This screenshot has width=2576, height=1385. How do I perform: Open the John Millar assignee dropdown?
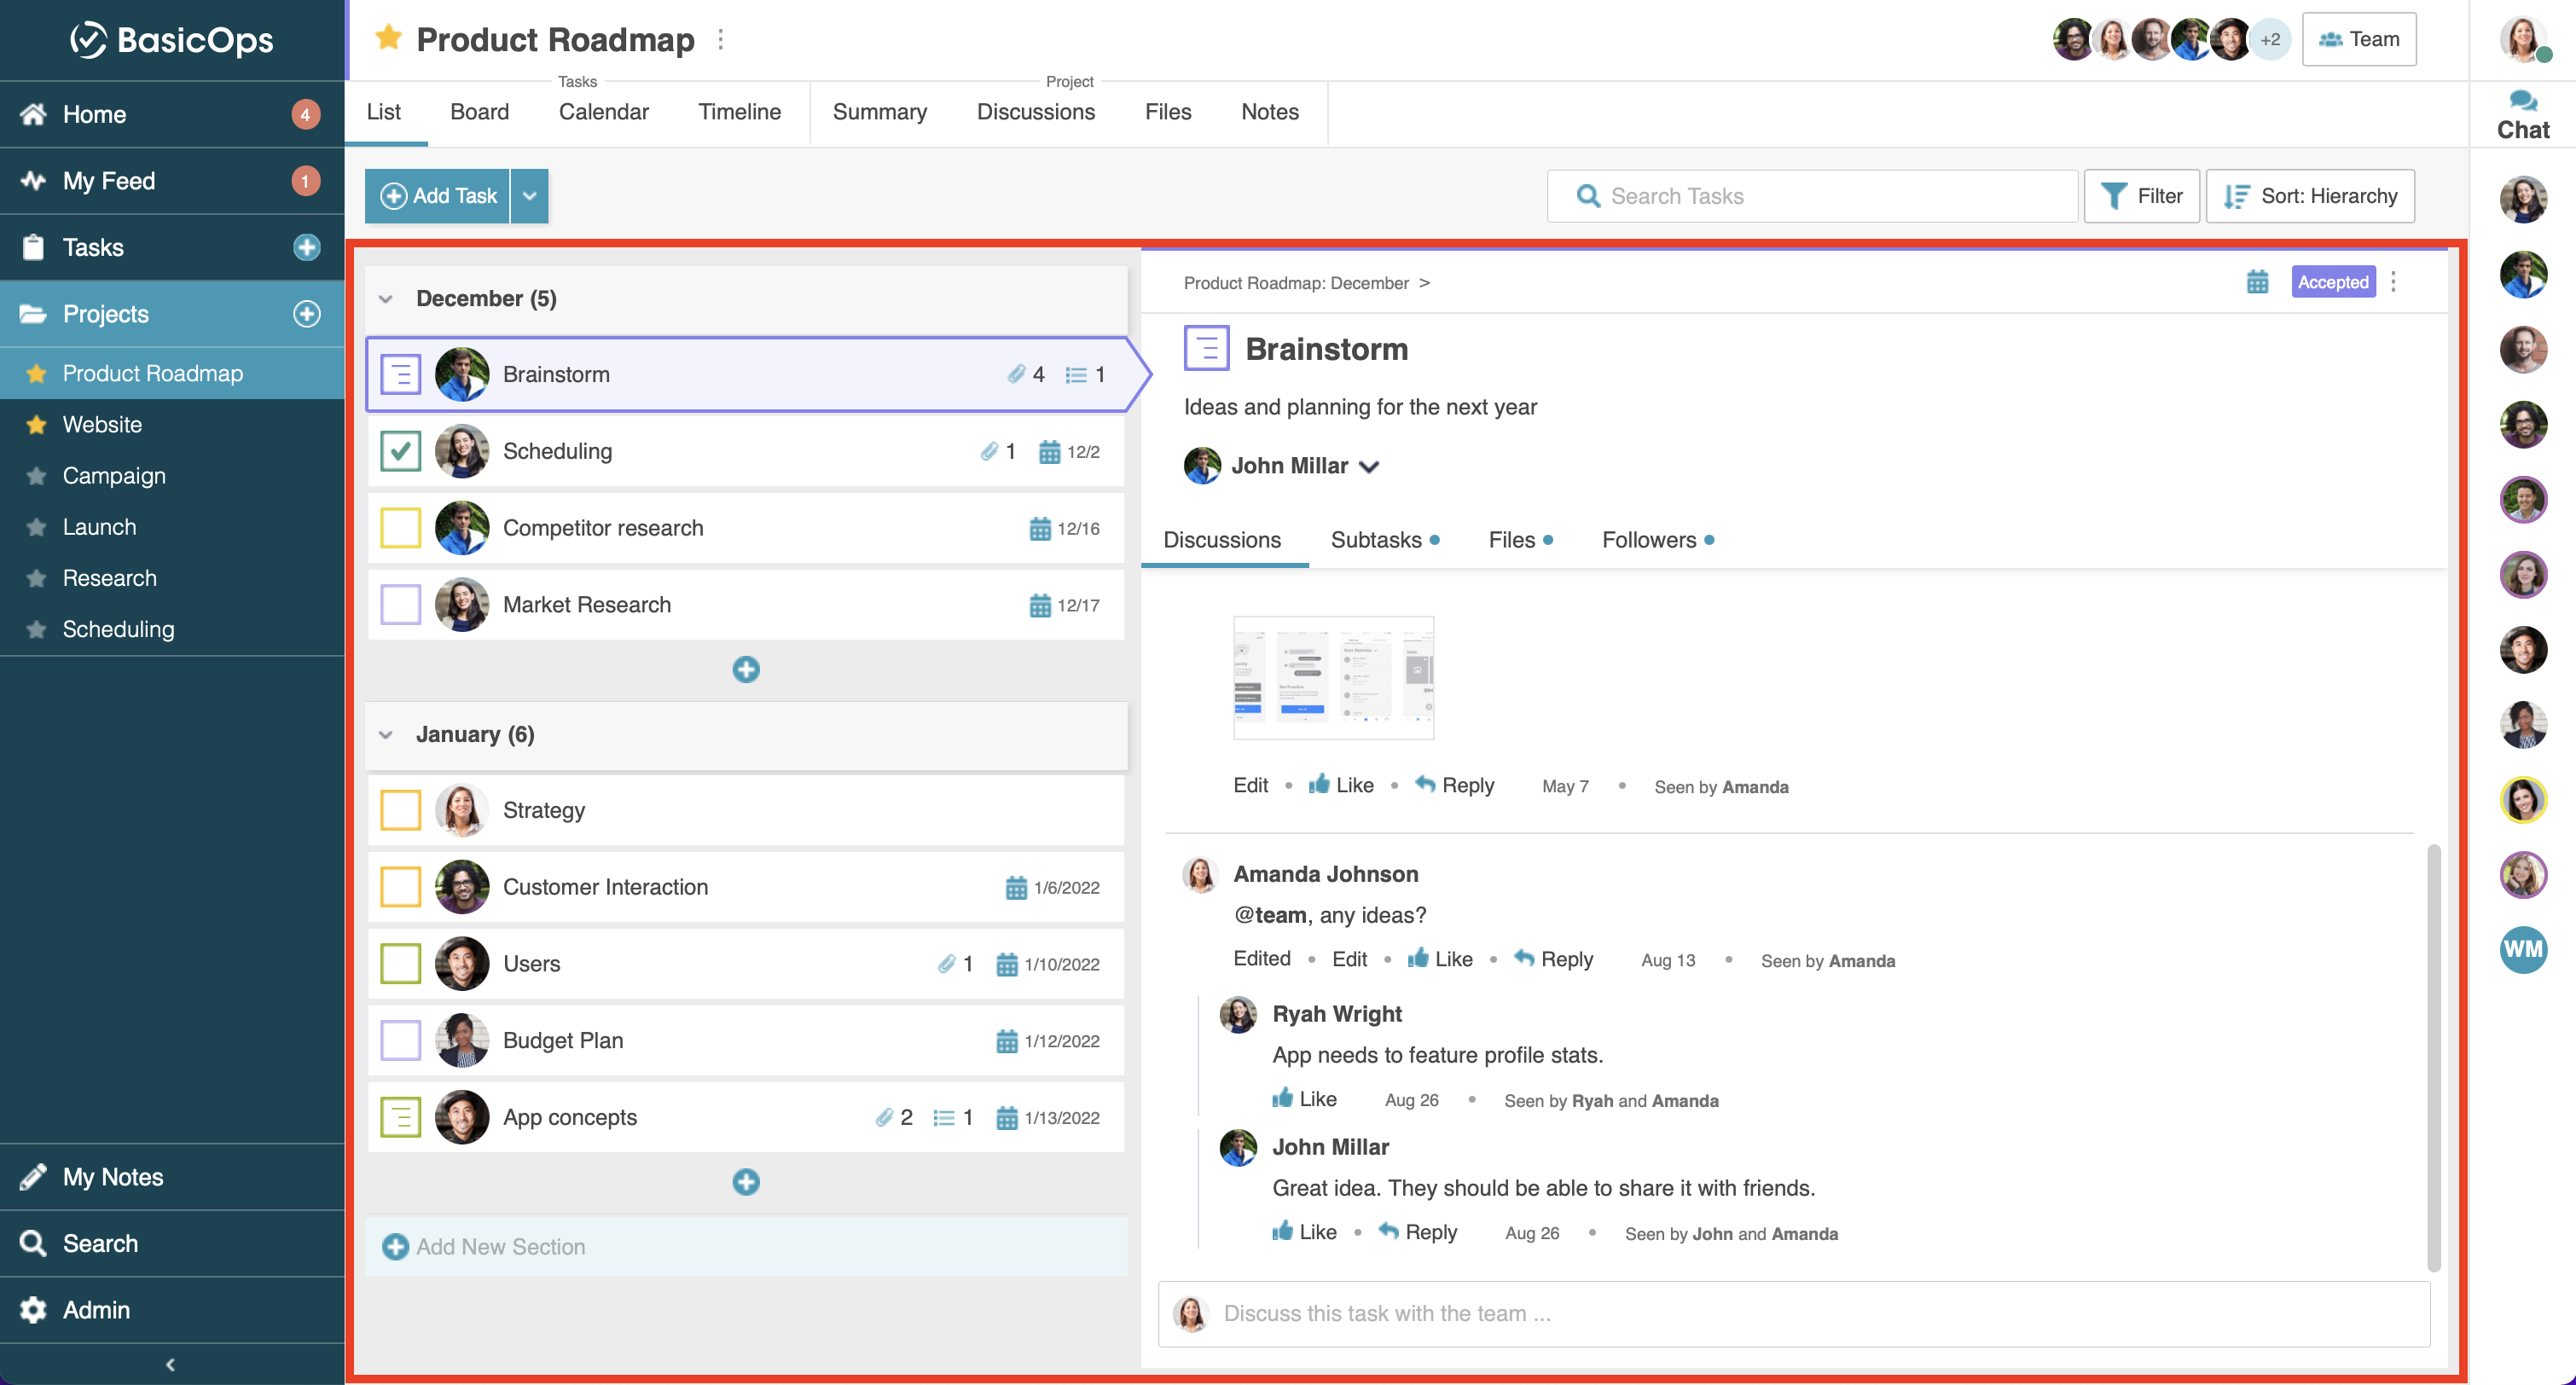(x=1369, y=467)
